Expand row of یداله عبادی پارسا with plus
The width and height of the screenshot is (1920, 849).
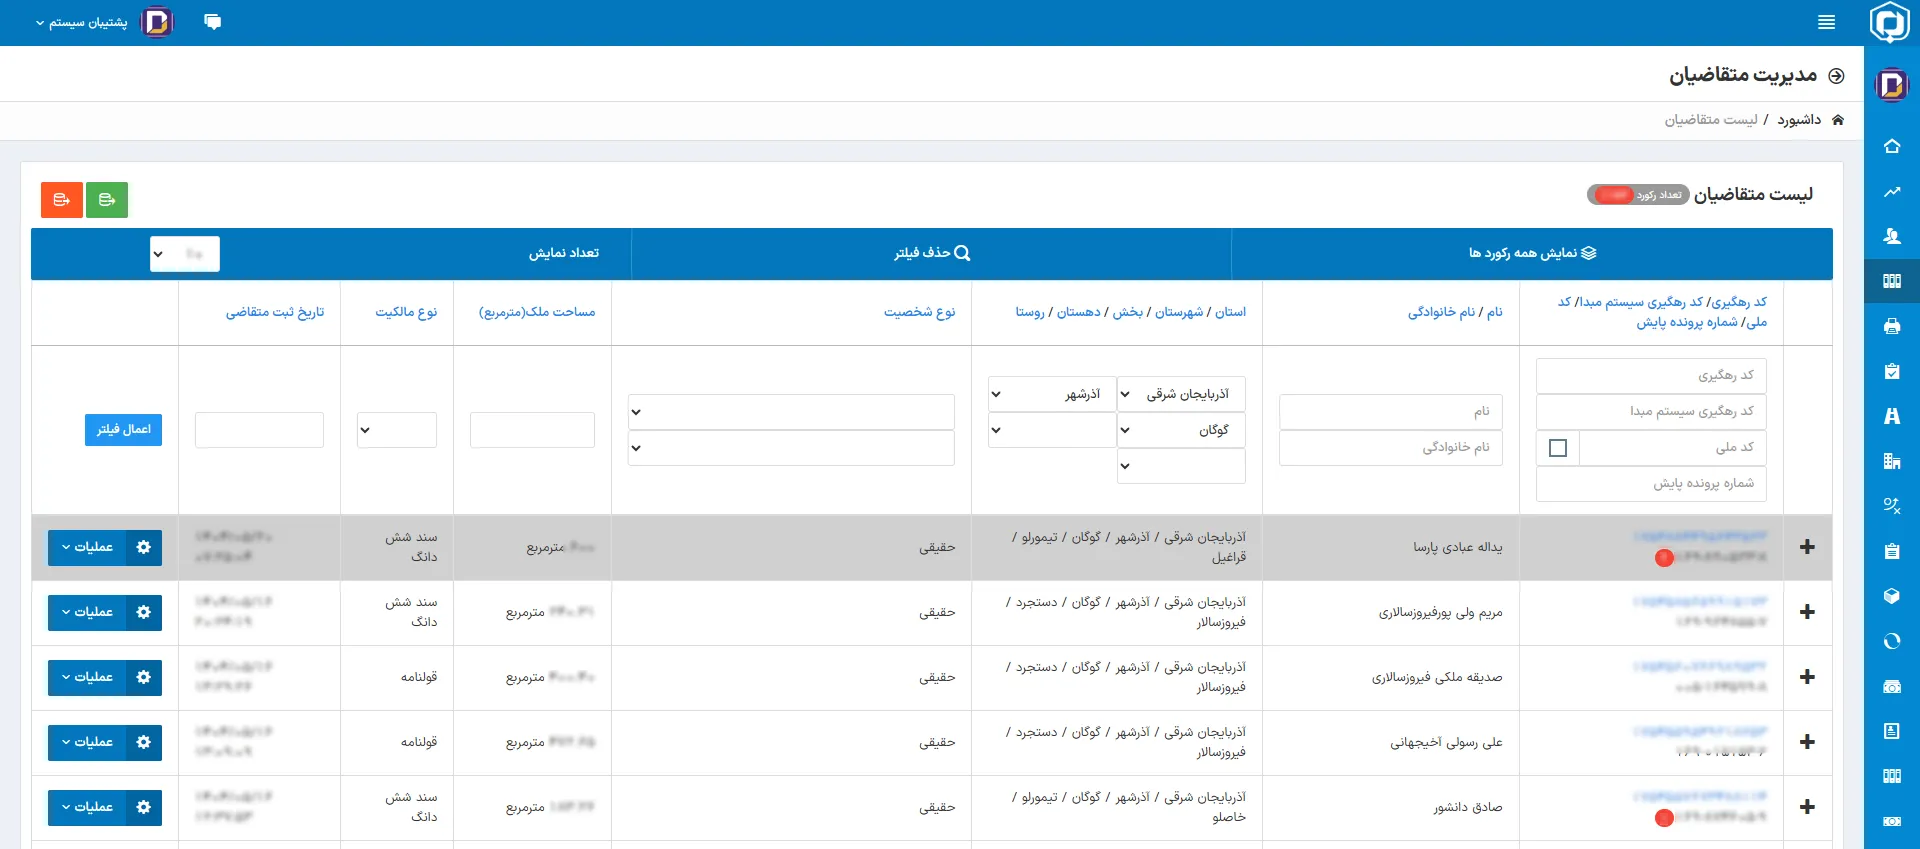tap(1806, 547)
